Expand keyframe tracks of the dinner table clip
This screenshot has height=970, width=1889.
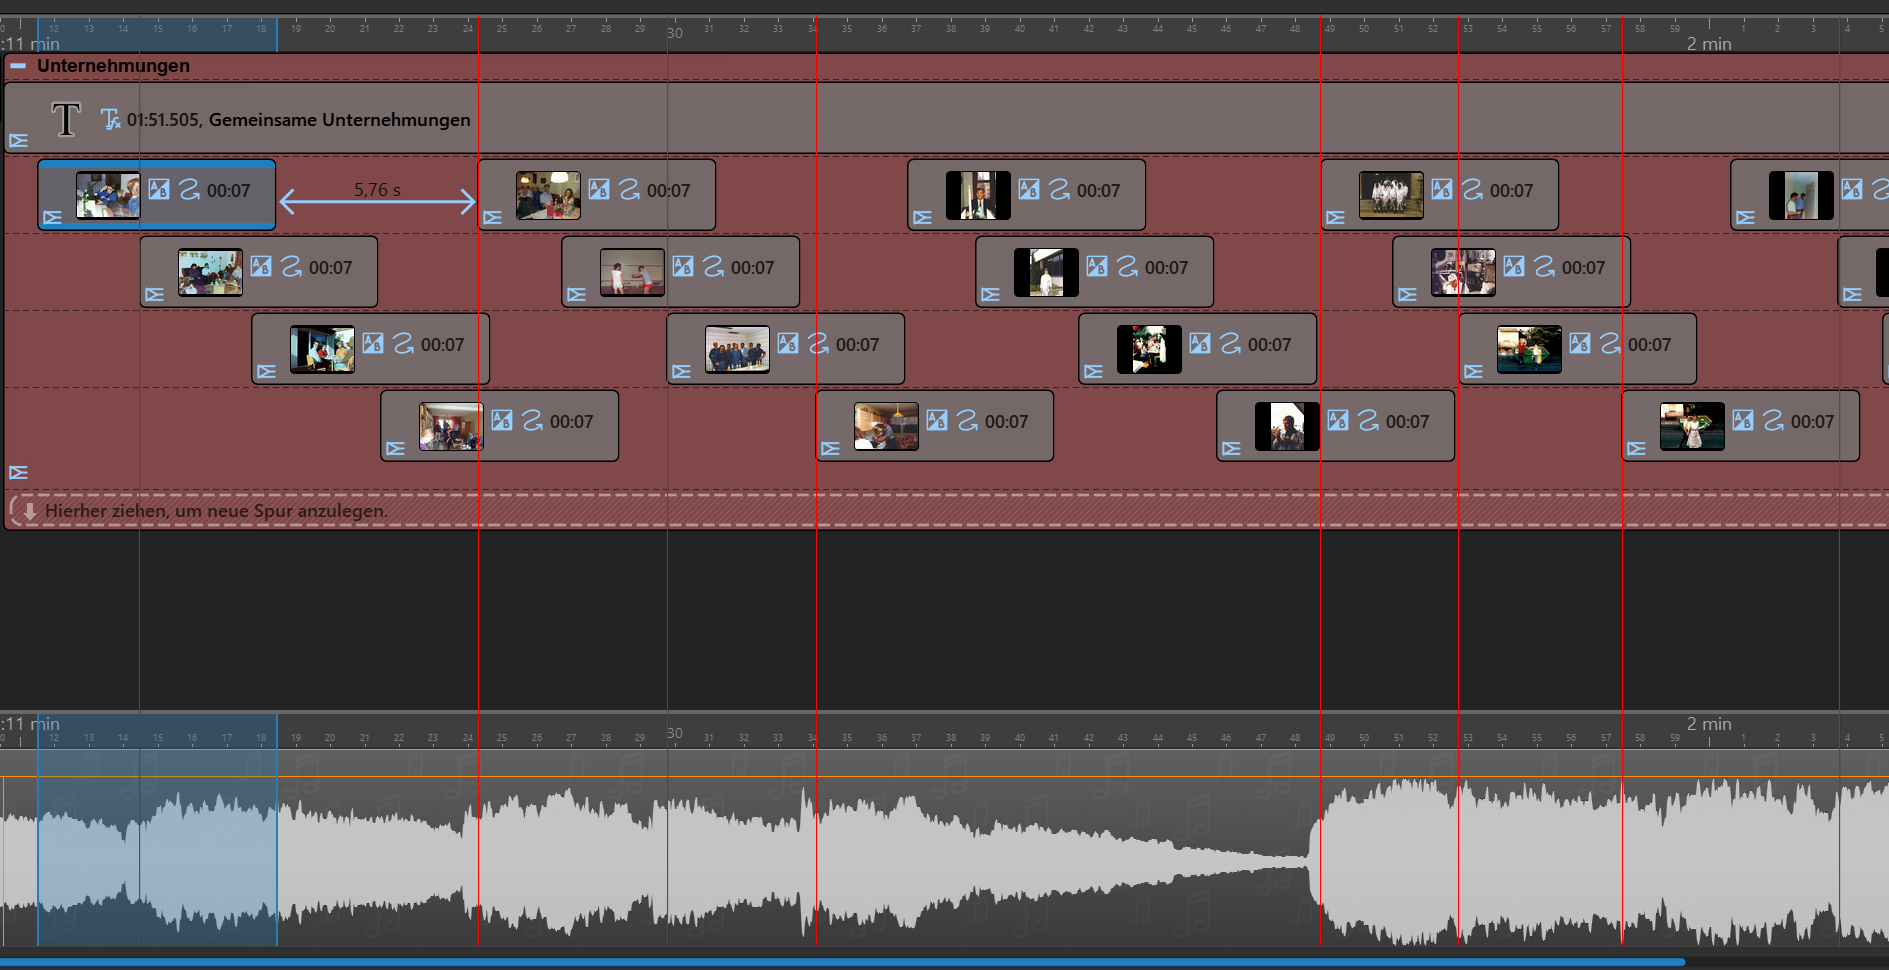(x=493, y=217)
